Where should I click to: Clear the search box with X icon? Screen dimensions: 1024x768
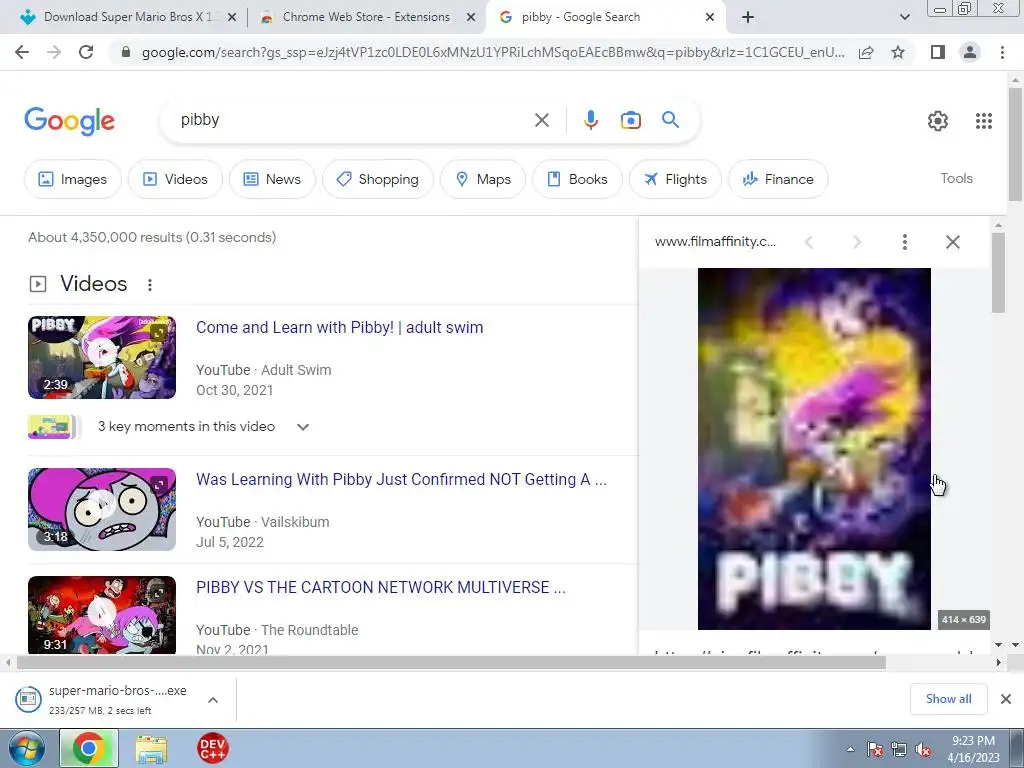coord(541,120)
